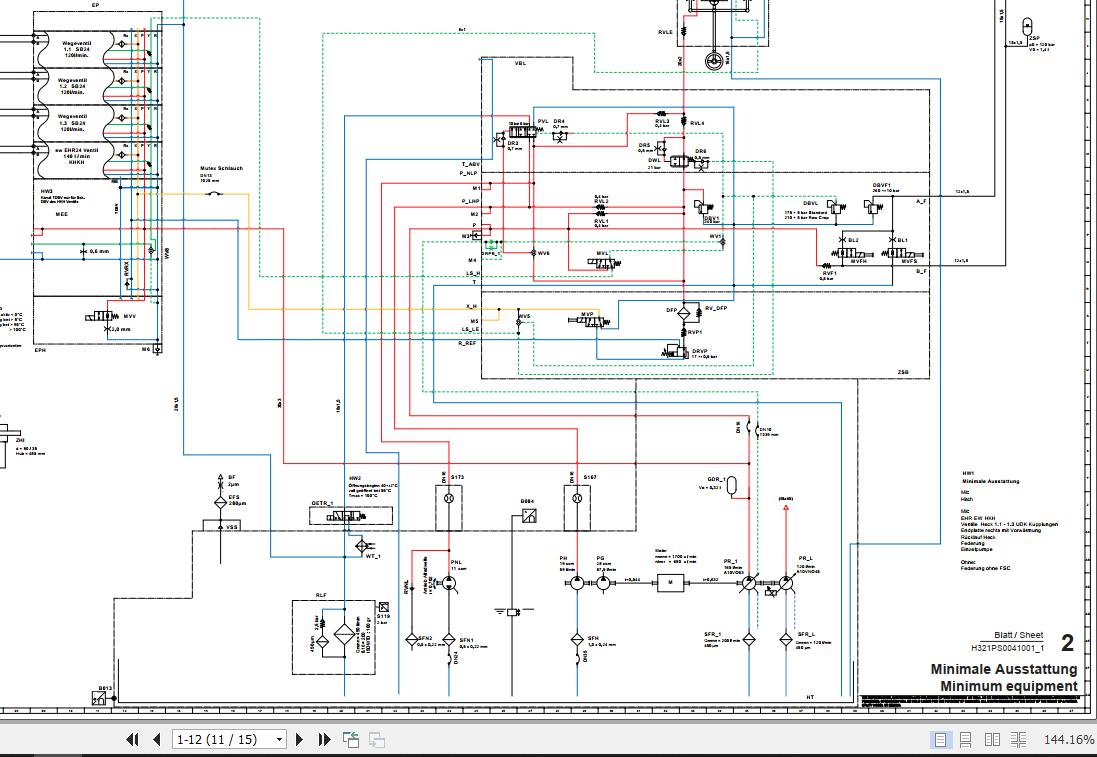This screenshot has width=1097, height=757.
Task: Enable continuous scrolling page layout
Action: click(965, 739)
